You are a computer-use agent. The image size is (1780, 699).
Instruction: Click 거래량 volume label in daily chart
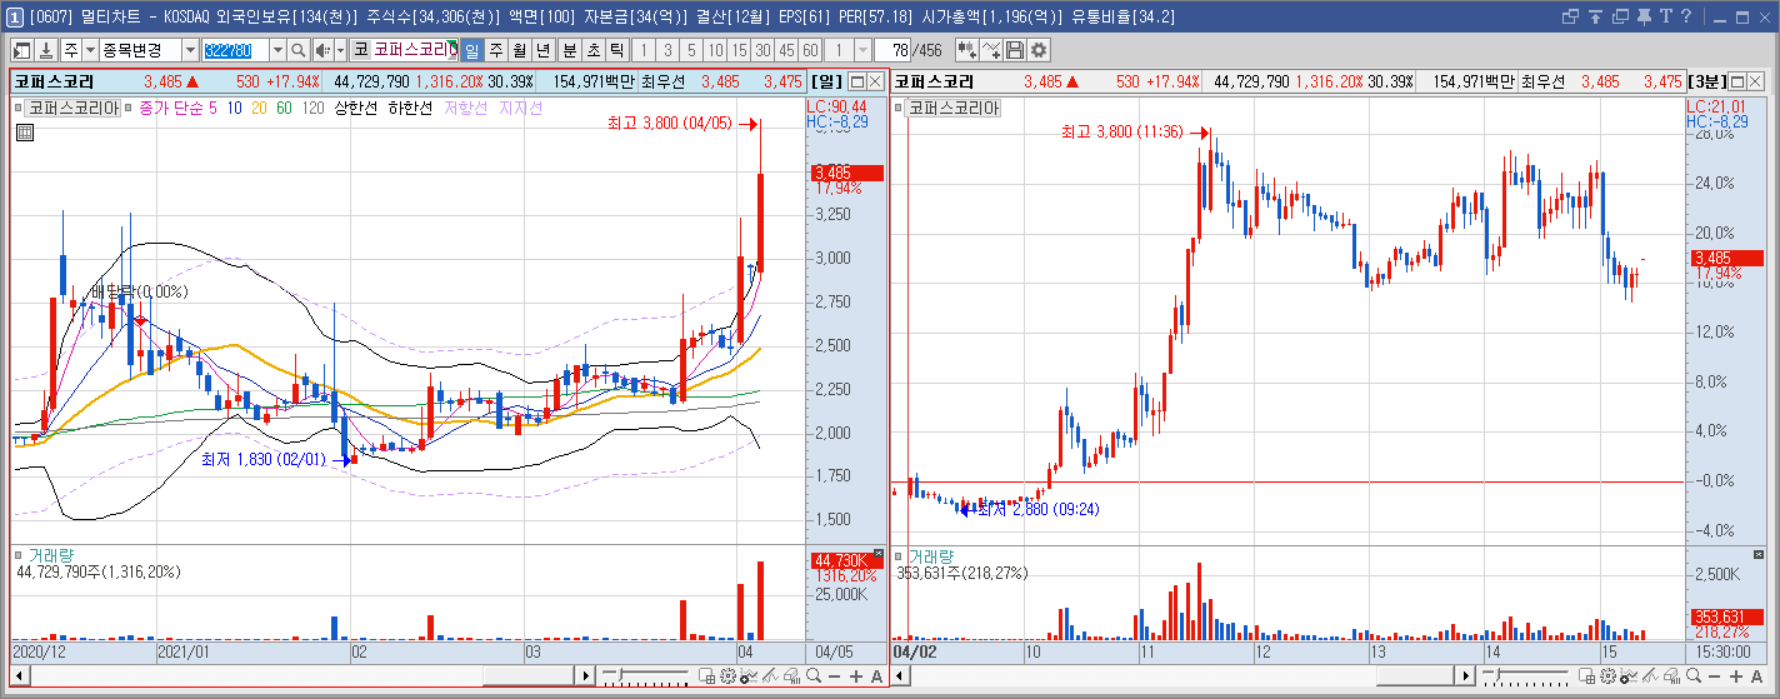(51, 555)
